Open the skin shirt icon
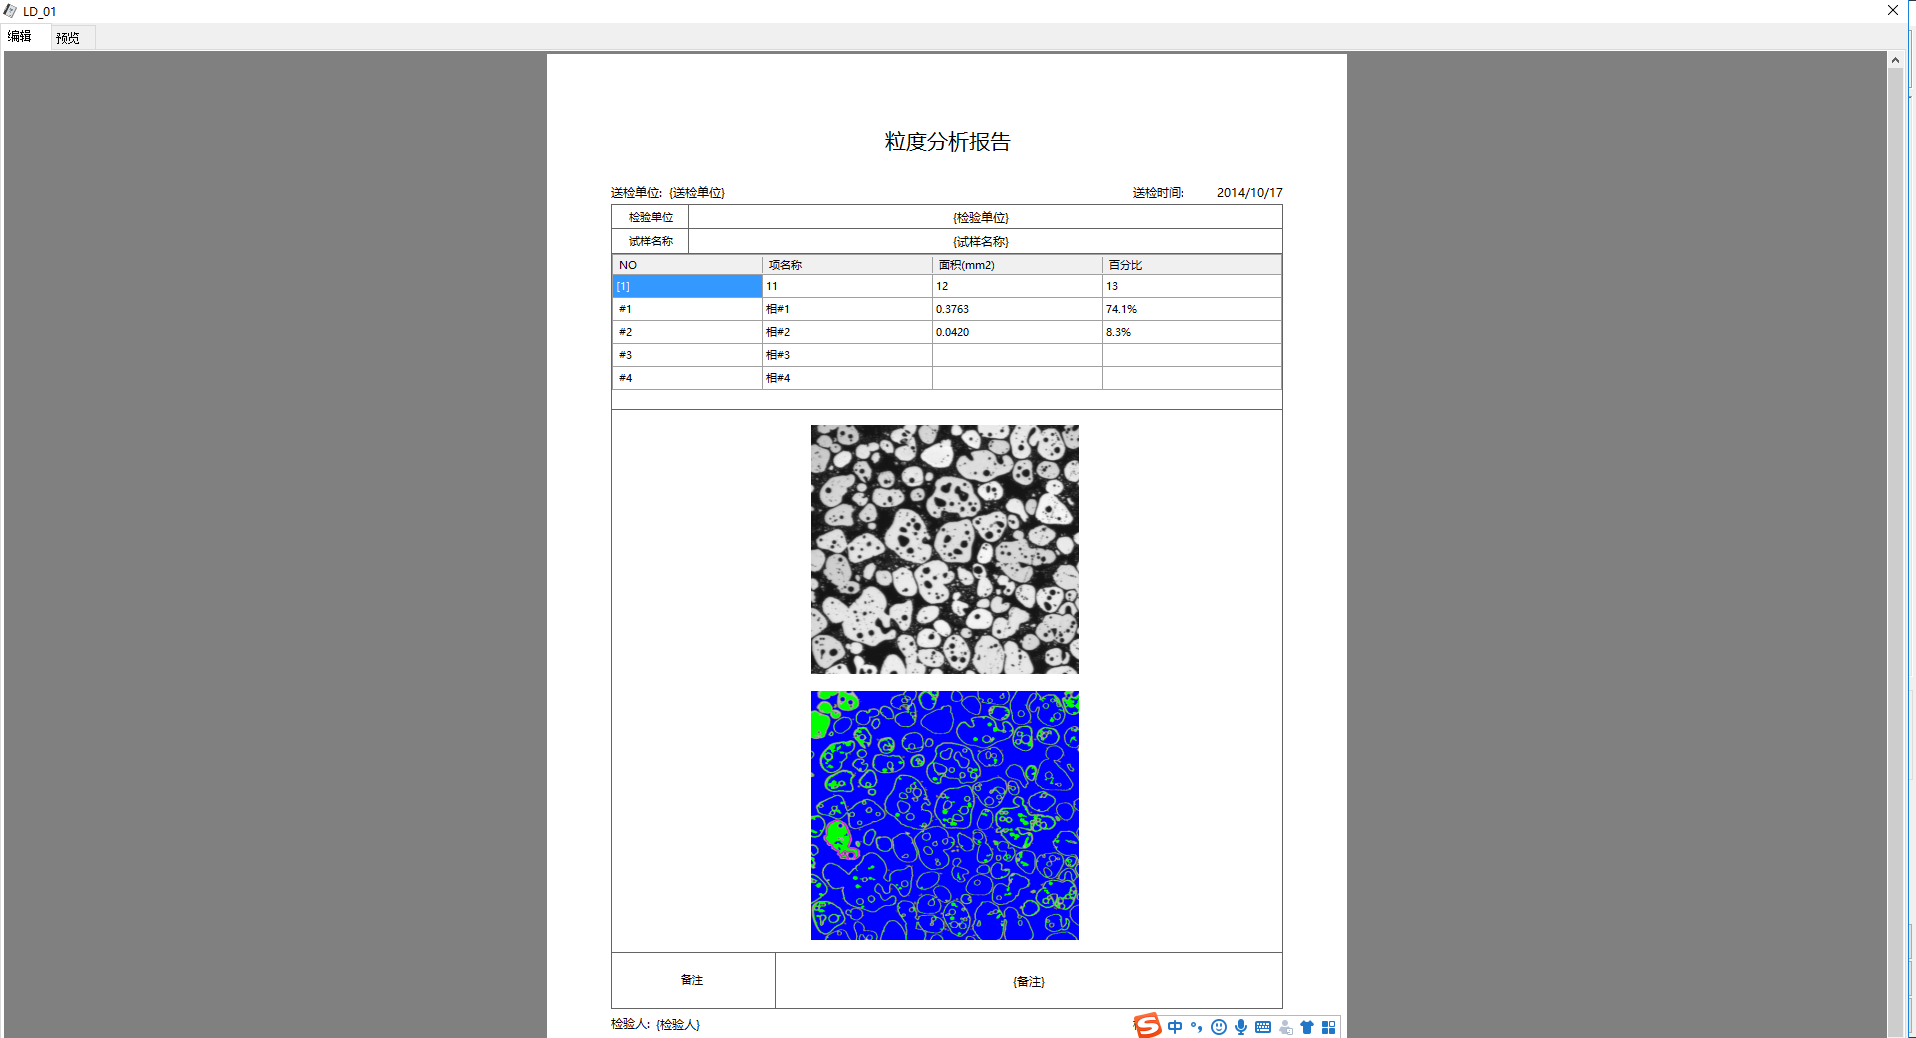Screen dimensions: 1916x1038 1307,1027
